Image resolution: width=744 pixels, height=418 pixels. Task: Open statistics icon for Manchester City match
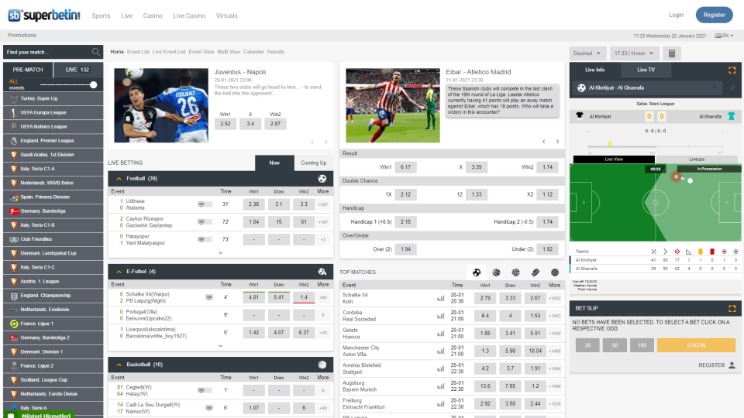click(x=440, y=351)
